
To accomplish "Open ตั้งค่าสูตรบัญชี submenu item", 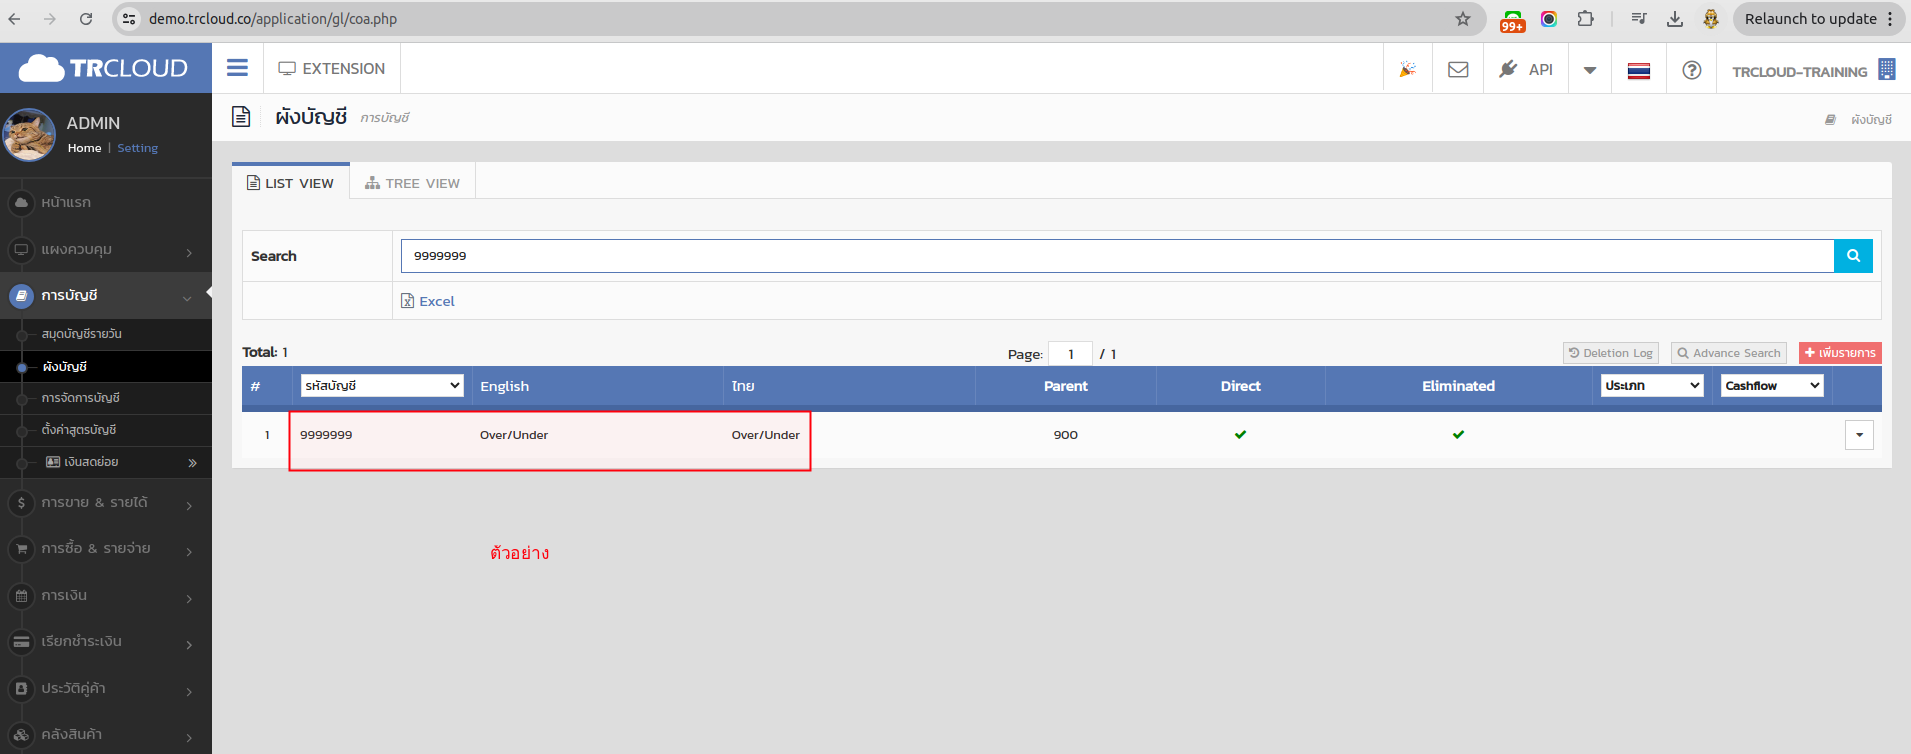I will click(x=106, y=430).
